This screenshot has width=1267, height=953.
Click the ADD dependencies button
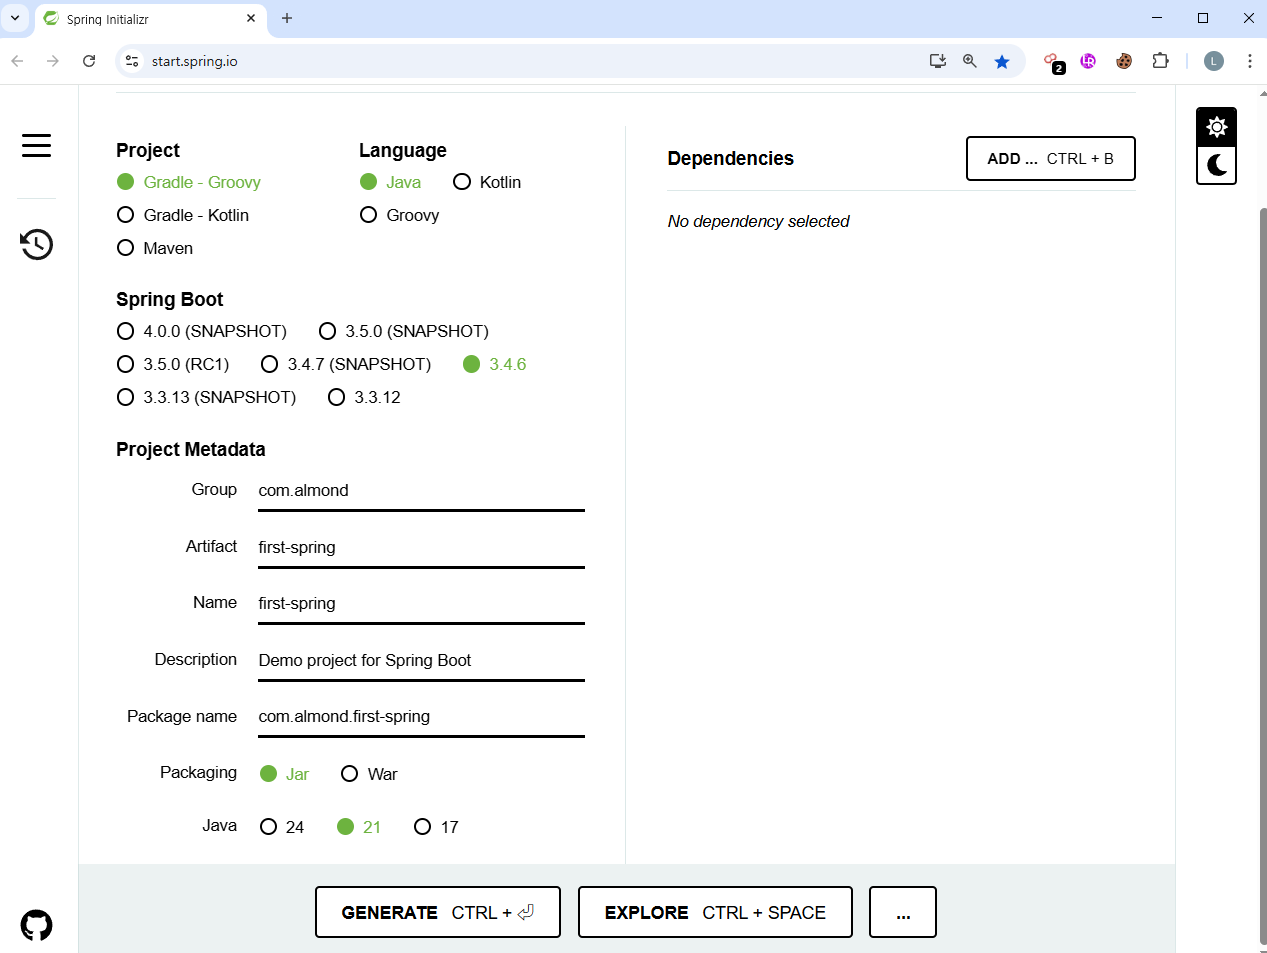pos(1051,159)
